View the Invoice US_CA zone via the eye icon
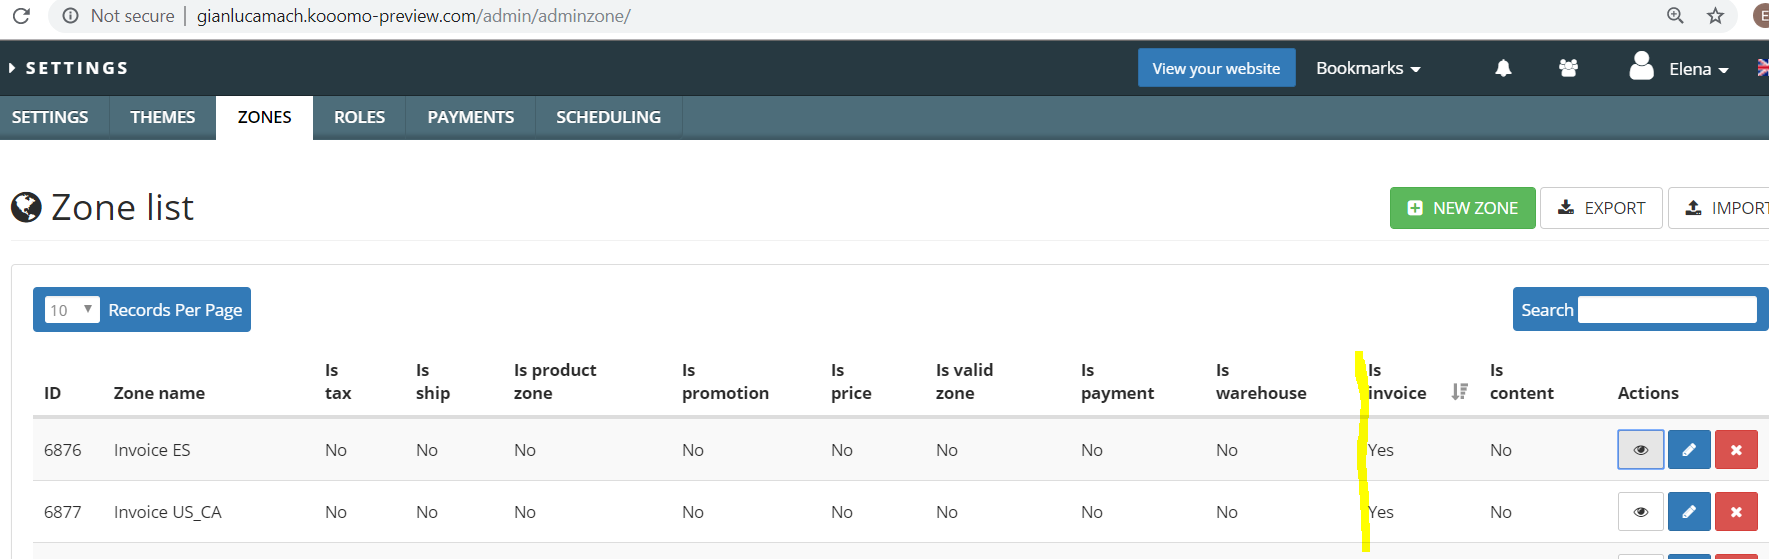1769x559 pixels. 1641,512
